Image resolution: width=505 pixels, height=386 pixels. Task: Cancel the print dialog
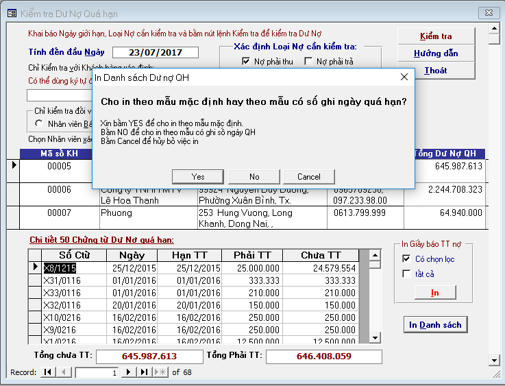[309, 177]
